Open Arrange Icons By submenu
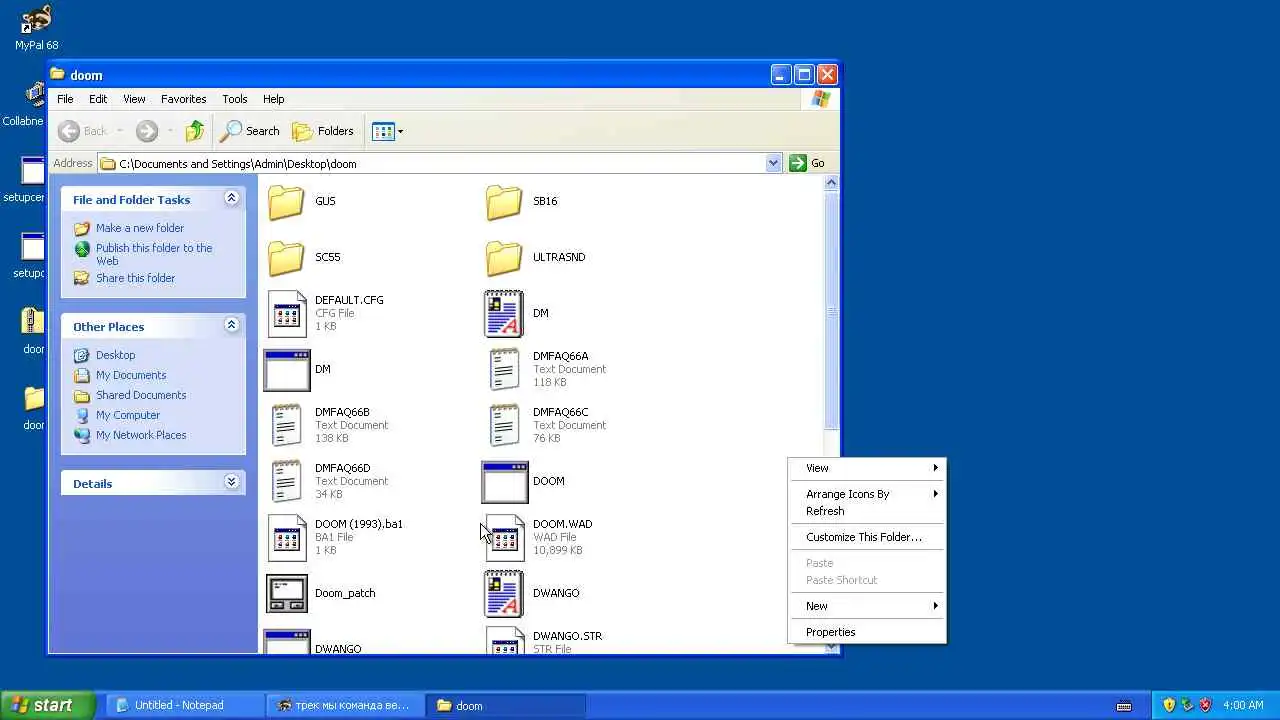Image resolution: width=1280 pixels, height=720 pixels. coord(866,494)
